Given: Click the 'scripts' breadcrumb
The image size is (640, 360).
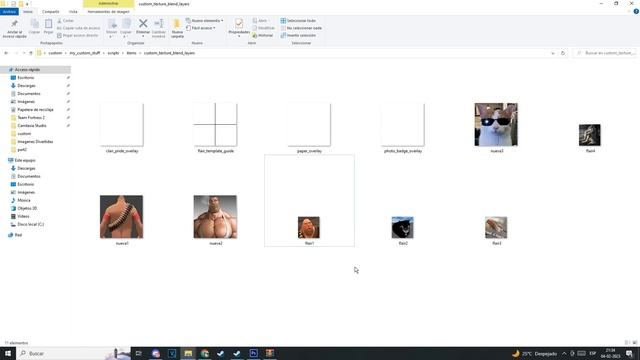Looking at the screenshot, I should click(113, 53).
